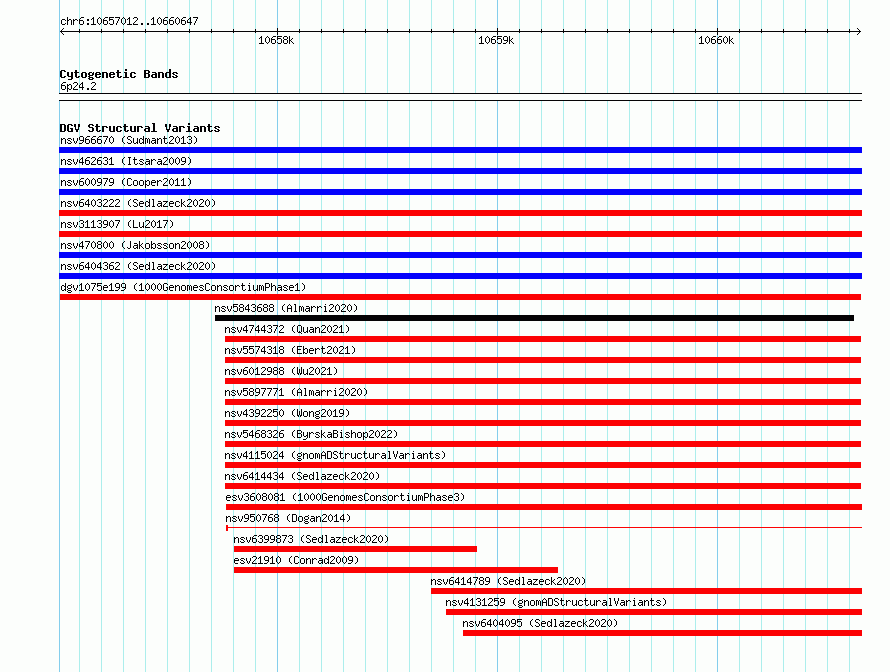
Task: Select the red bar below the nsv6404095 label
Action: coord(662,633)
